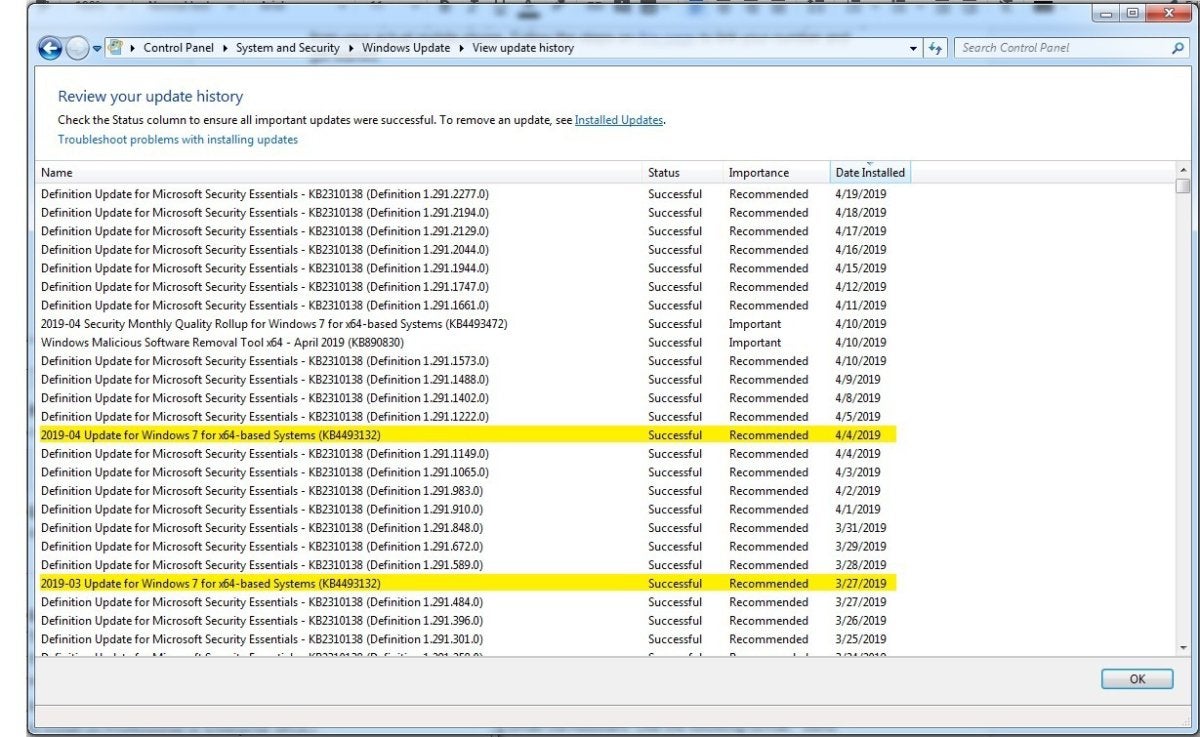Screen dimensions: 1200x737
Task: Expand the breadcrumb arrow after Windows Update
Action: (462, 48)
